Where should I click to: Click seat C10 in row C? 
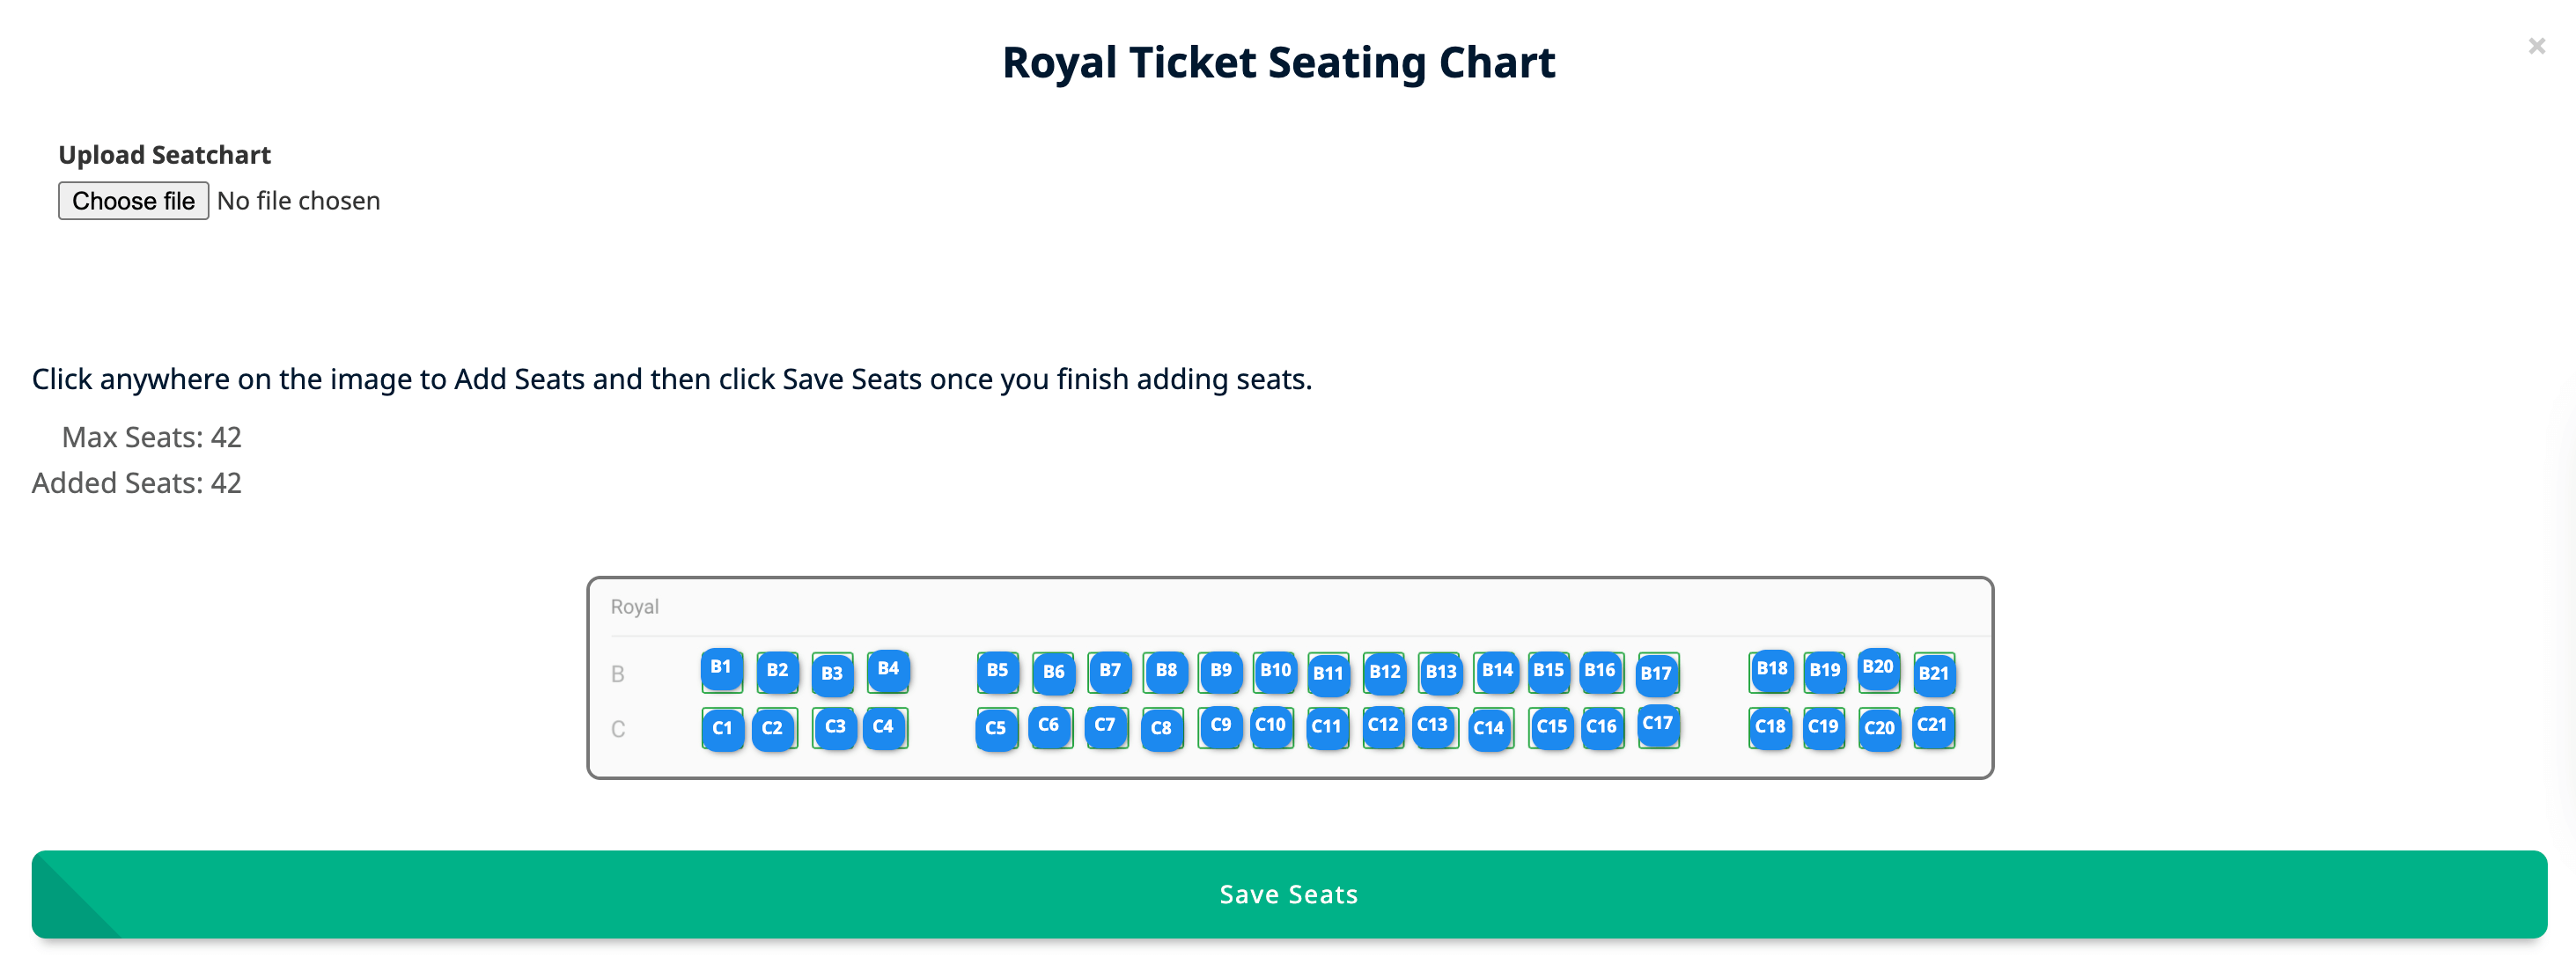click(1271, 726)
